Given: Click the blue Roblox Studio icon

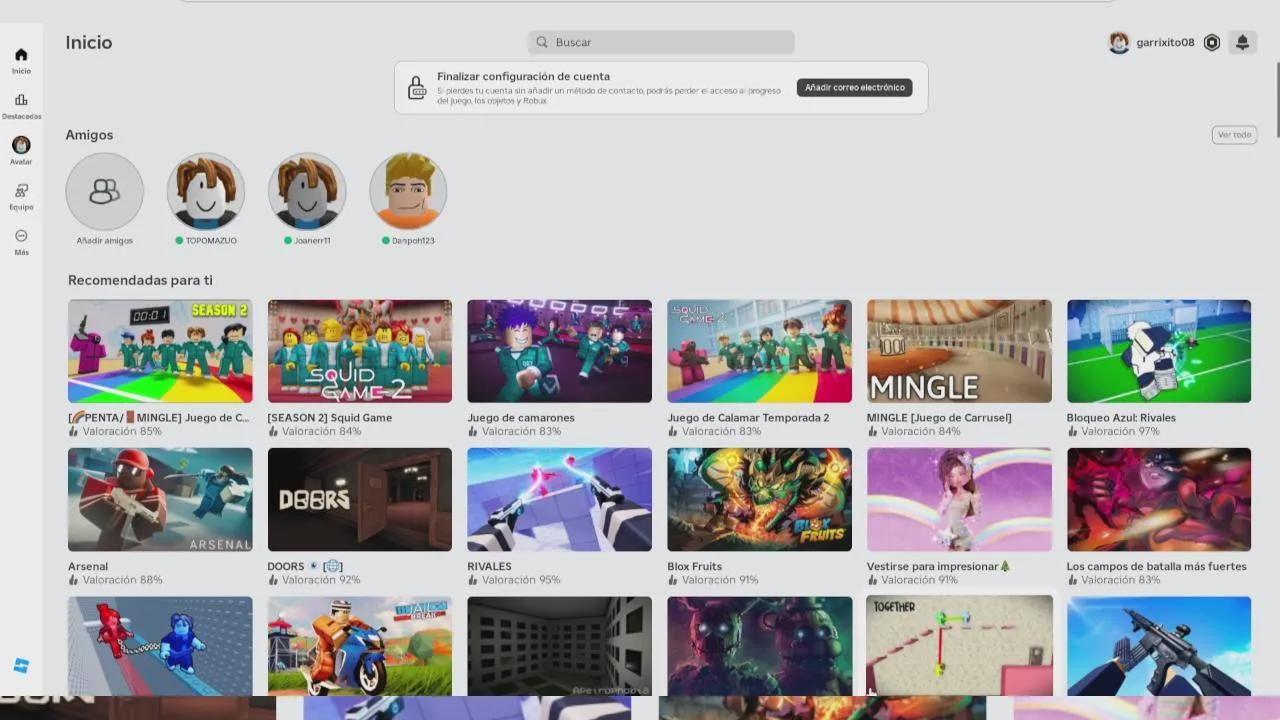Looking at the screenshot, I should point(21,666).
